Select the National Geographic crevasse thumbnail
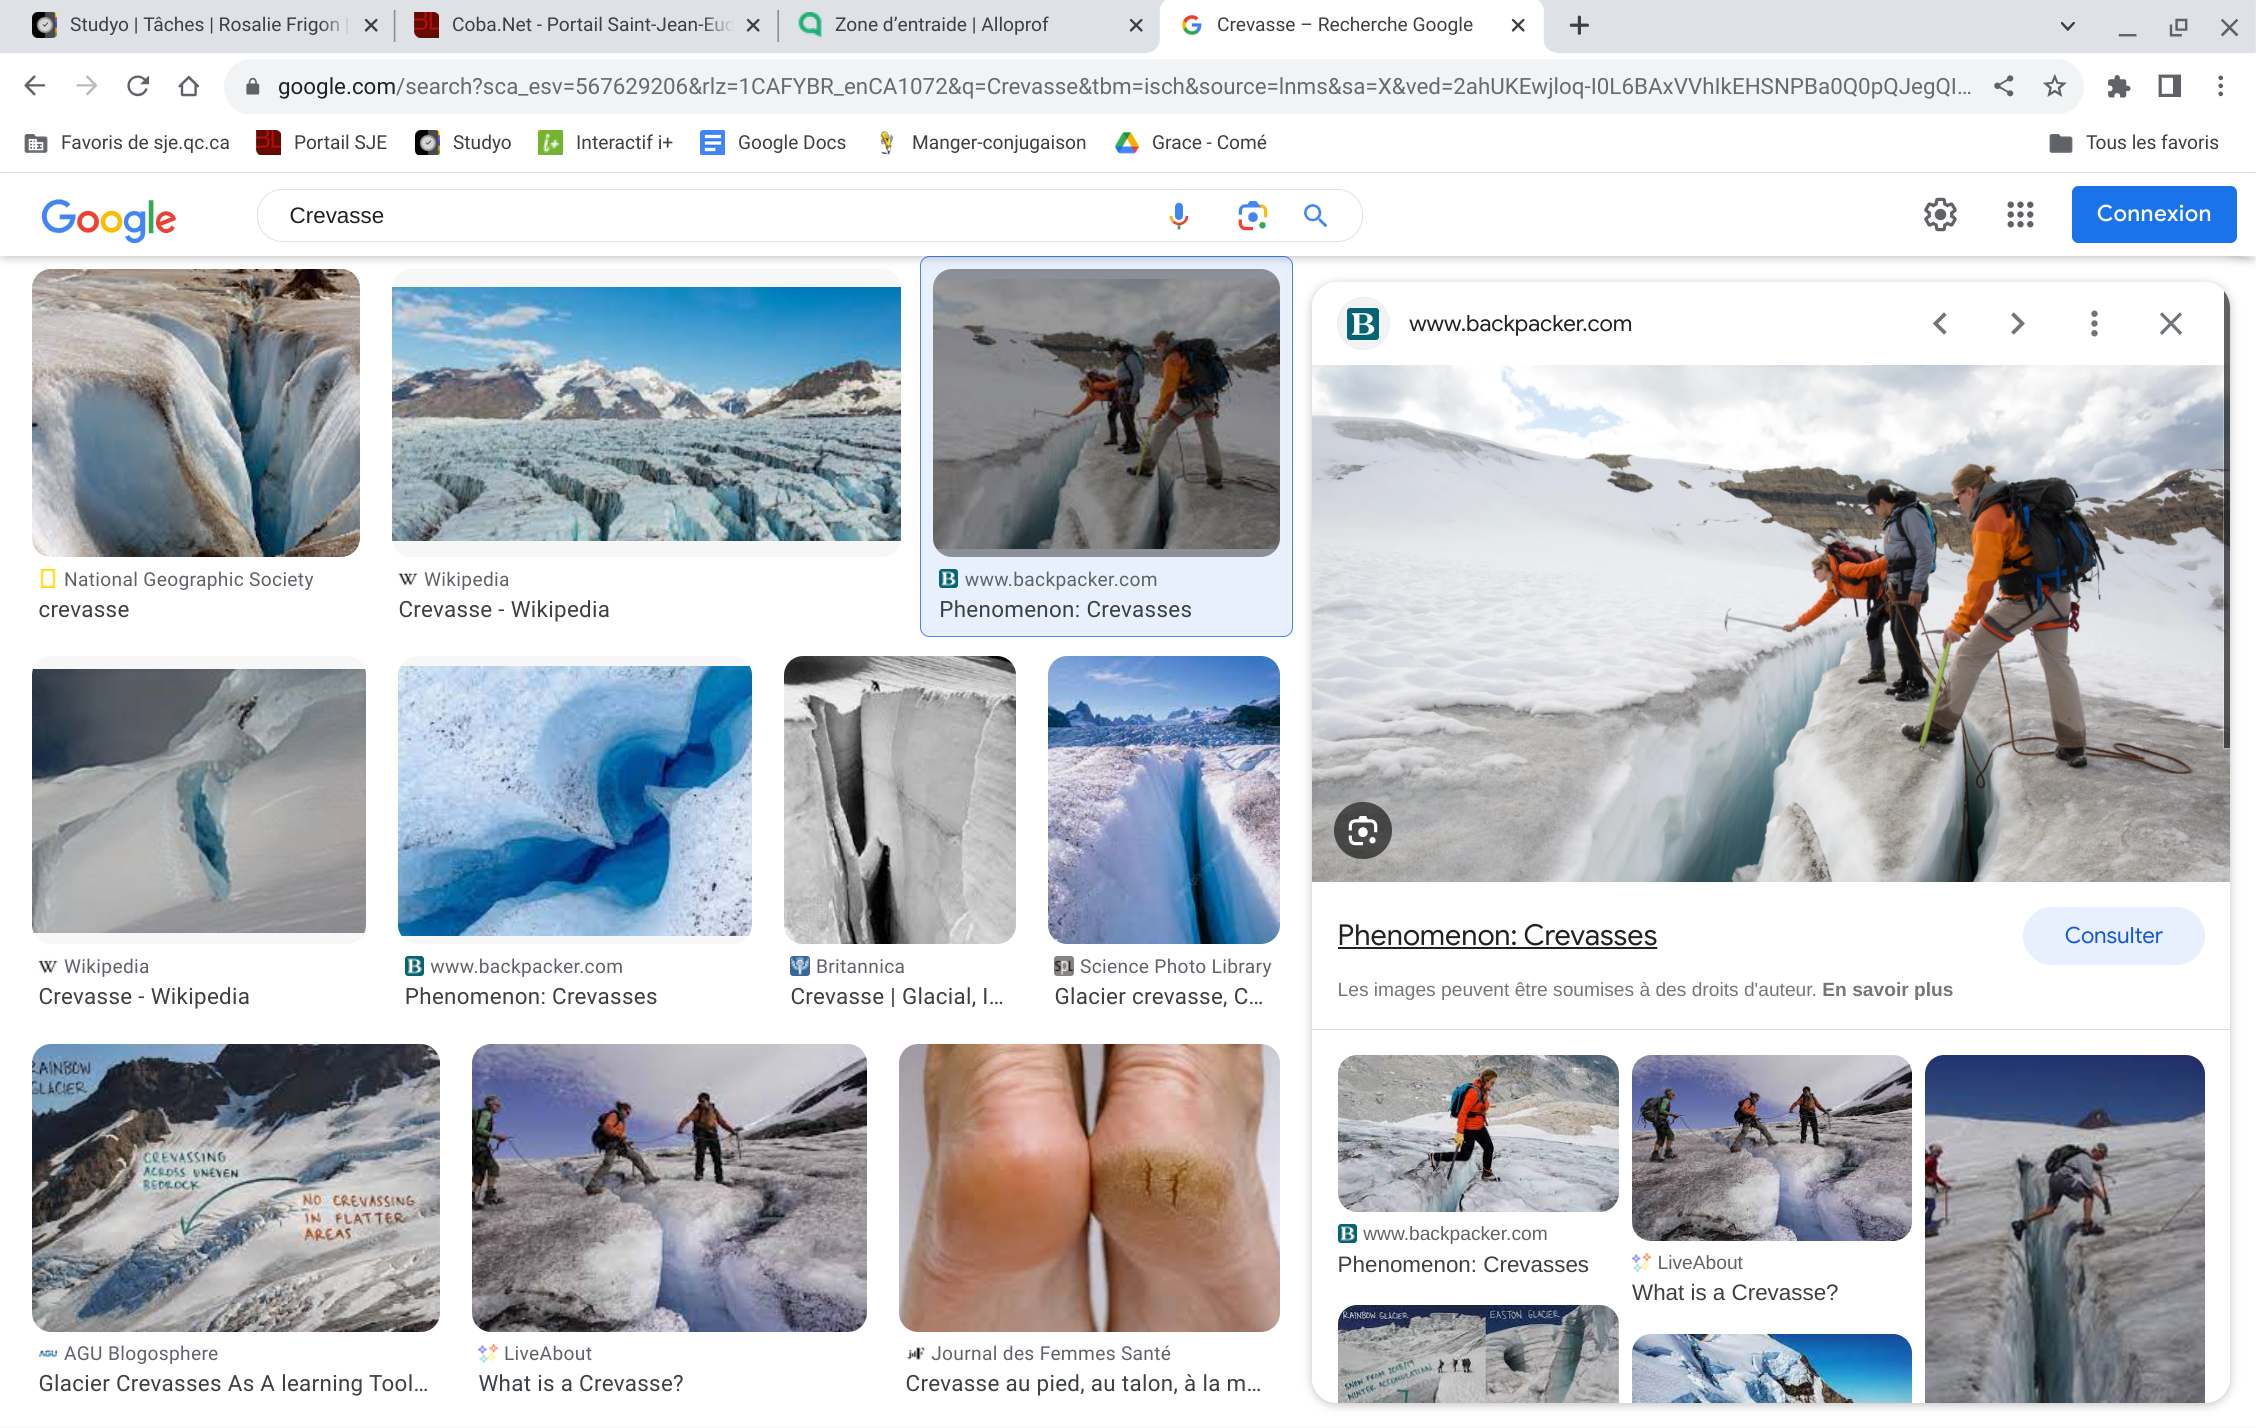This screenshot has width=2256, height=1428. point(196,412)
